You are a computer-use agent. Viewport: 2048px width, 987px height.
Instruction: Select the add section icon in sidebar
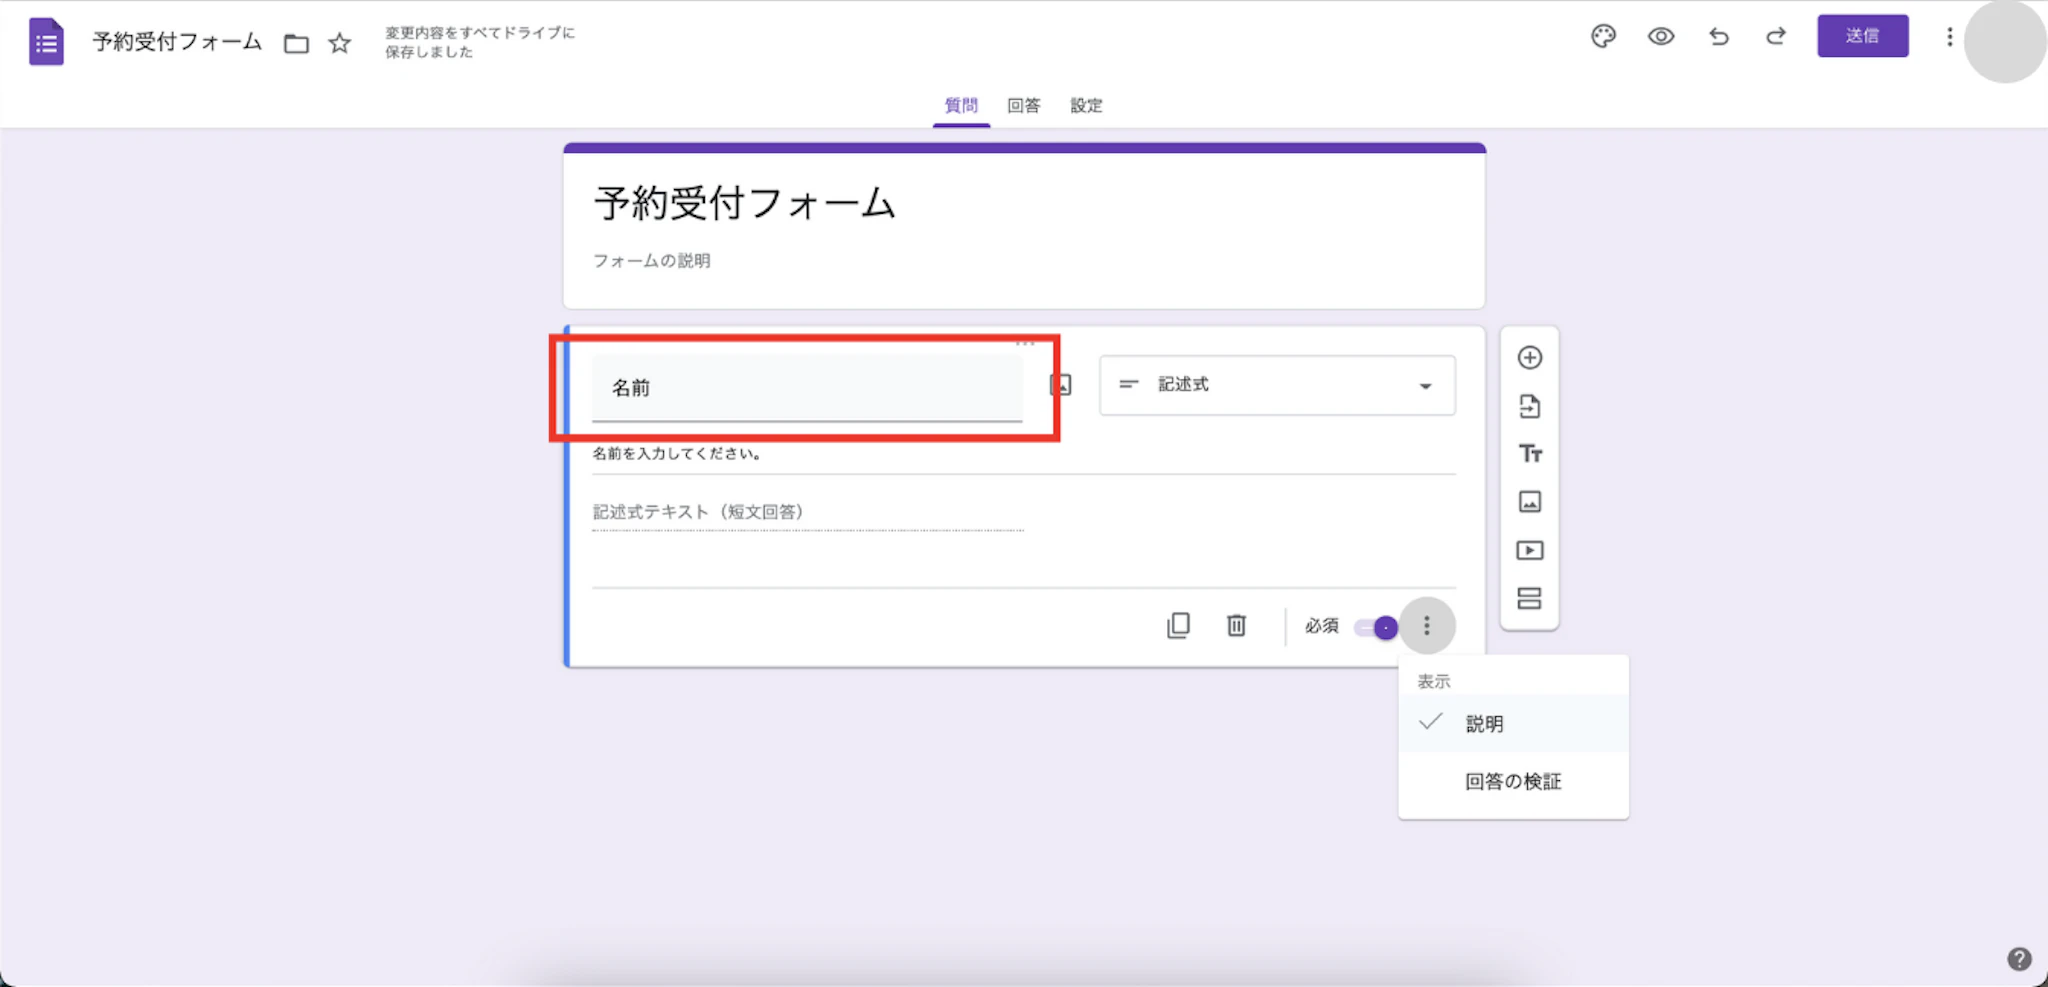coord(1530,597)
